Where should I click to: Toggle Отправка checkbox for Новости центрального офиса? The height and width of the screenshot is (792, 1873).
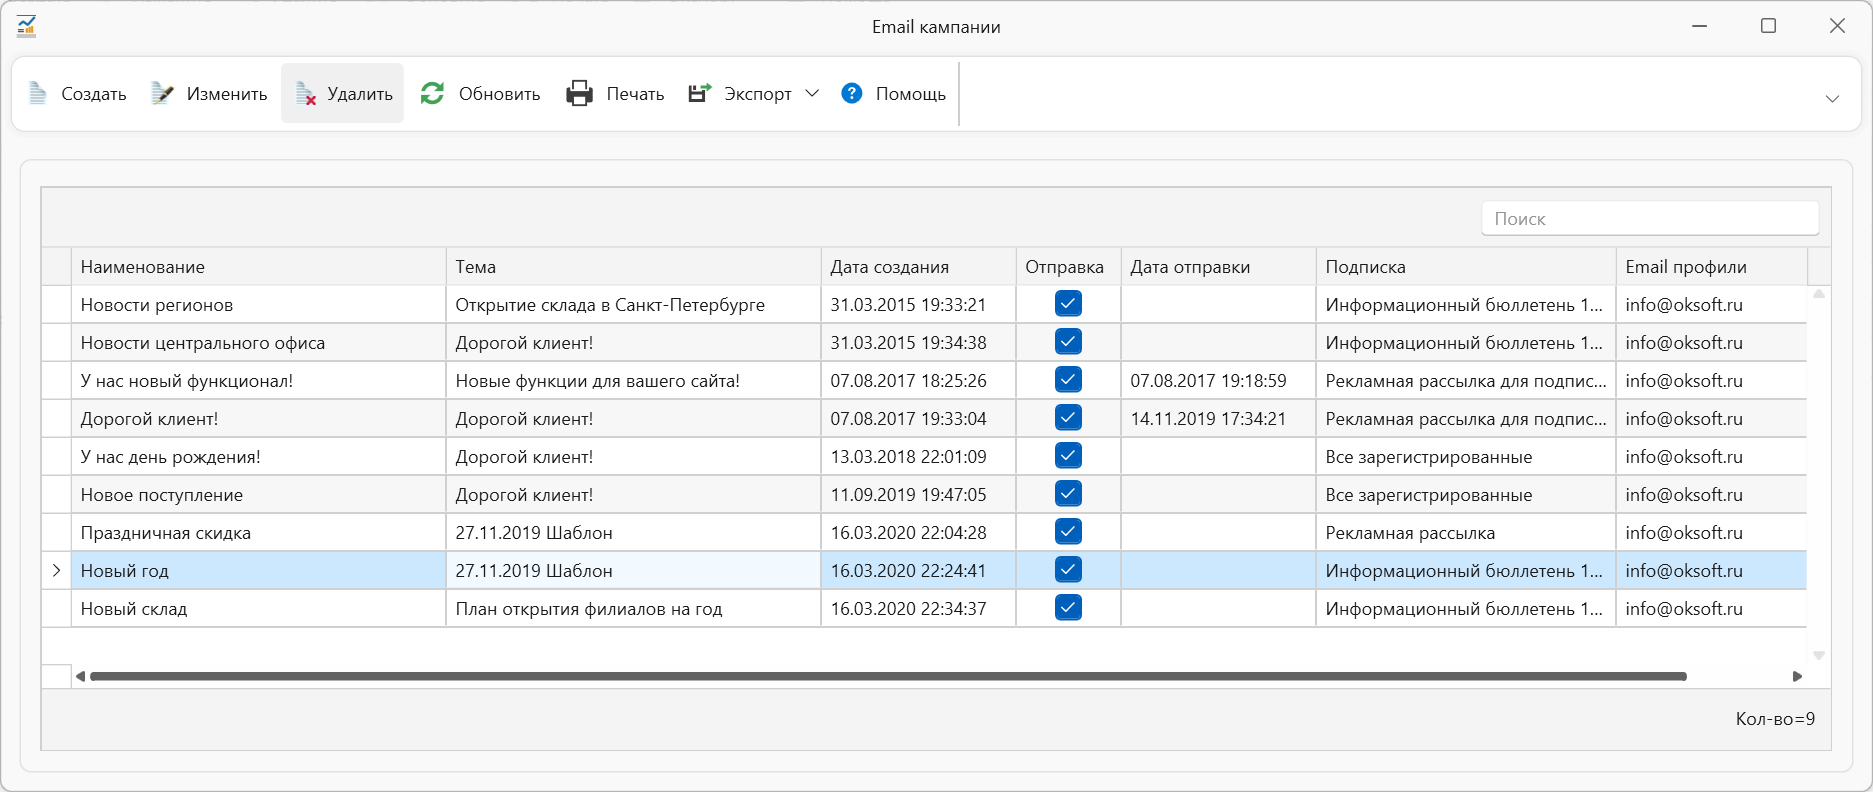pos(1068,342)
